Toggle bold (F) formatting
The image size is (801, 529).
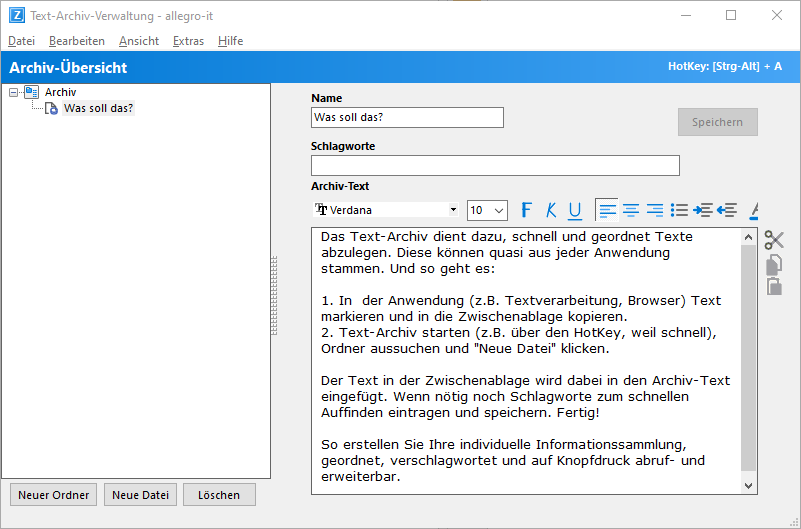pyautogui.click(x=527, y=210)
